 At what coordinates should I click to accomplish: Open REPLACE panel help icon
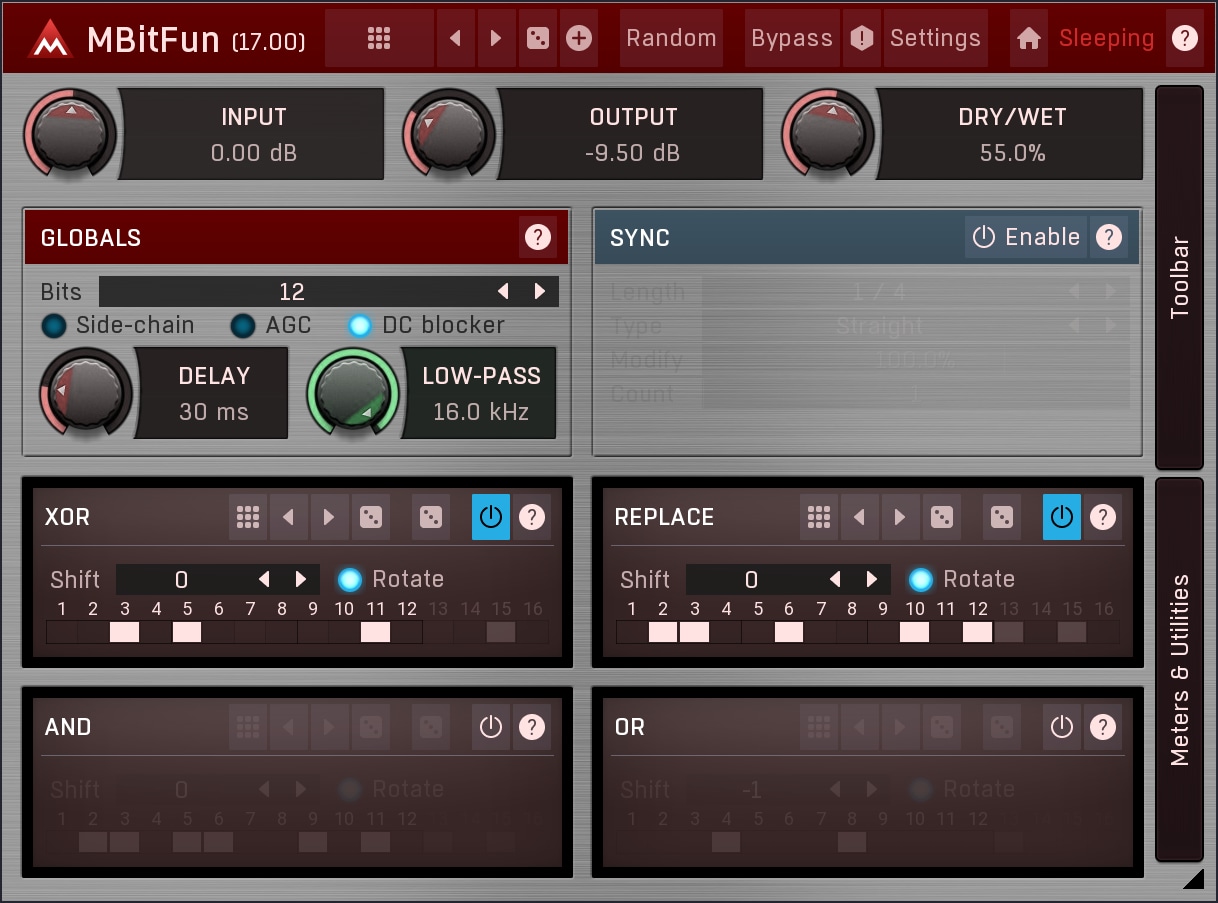tap(1103, 517)
